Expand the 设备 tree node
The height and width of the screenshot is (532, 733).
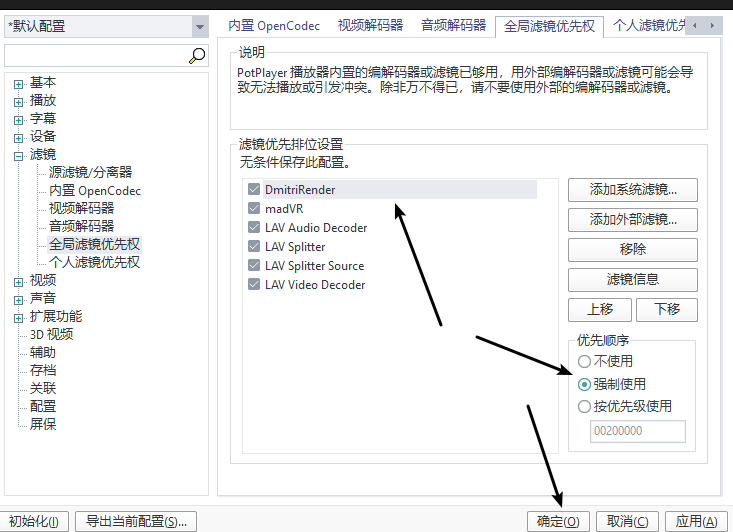coord(18,138)
